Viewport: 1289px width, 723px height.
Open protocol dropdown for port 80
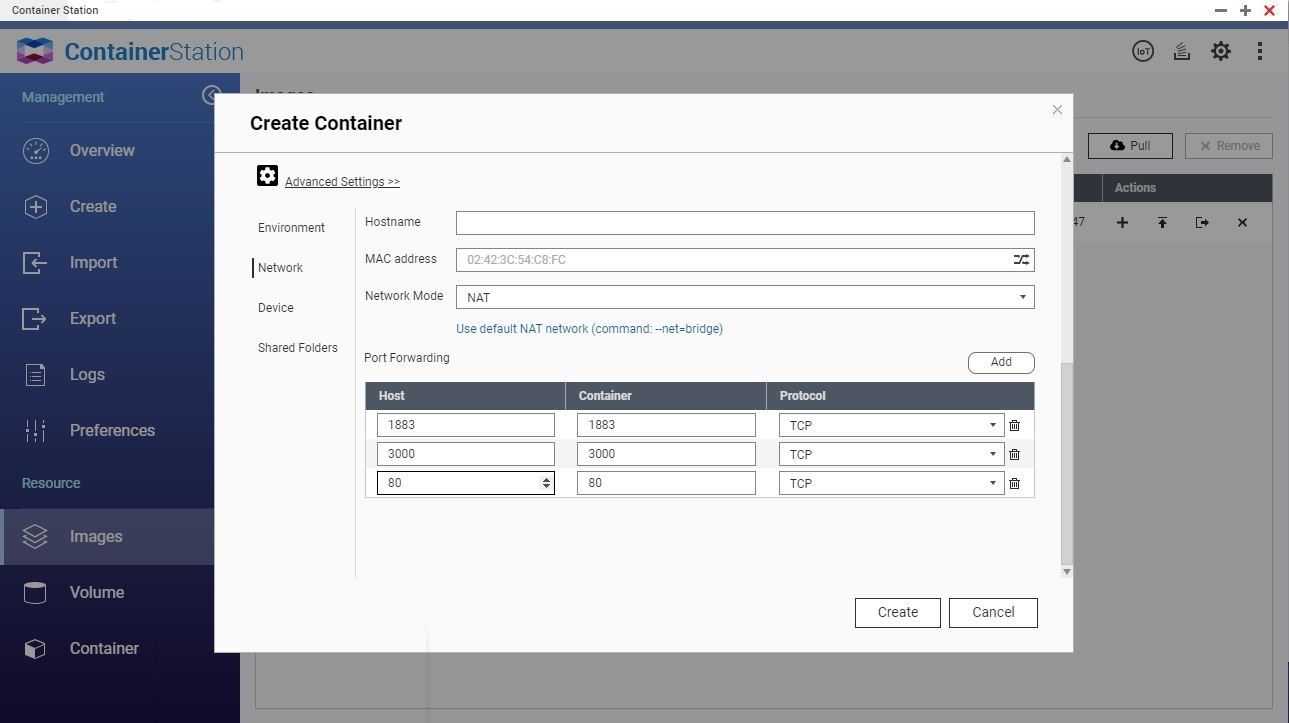891,483
